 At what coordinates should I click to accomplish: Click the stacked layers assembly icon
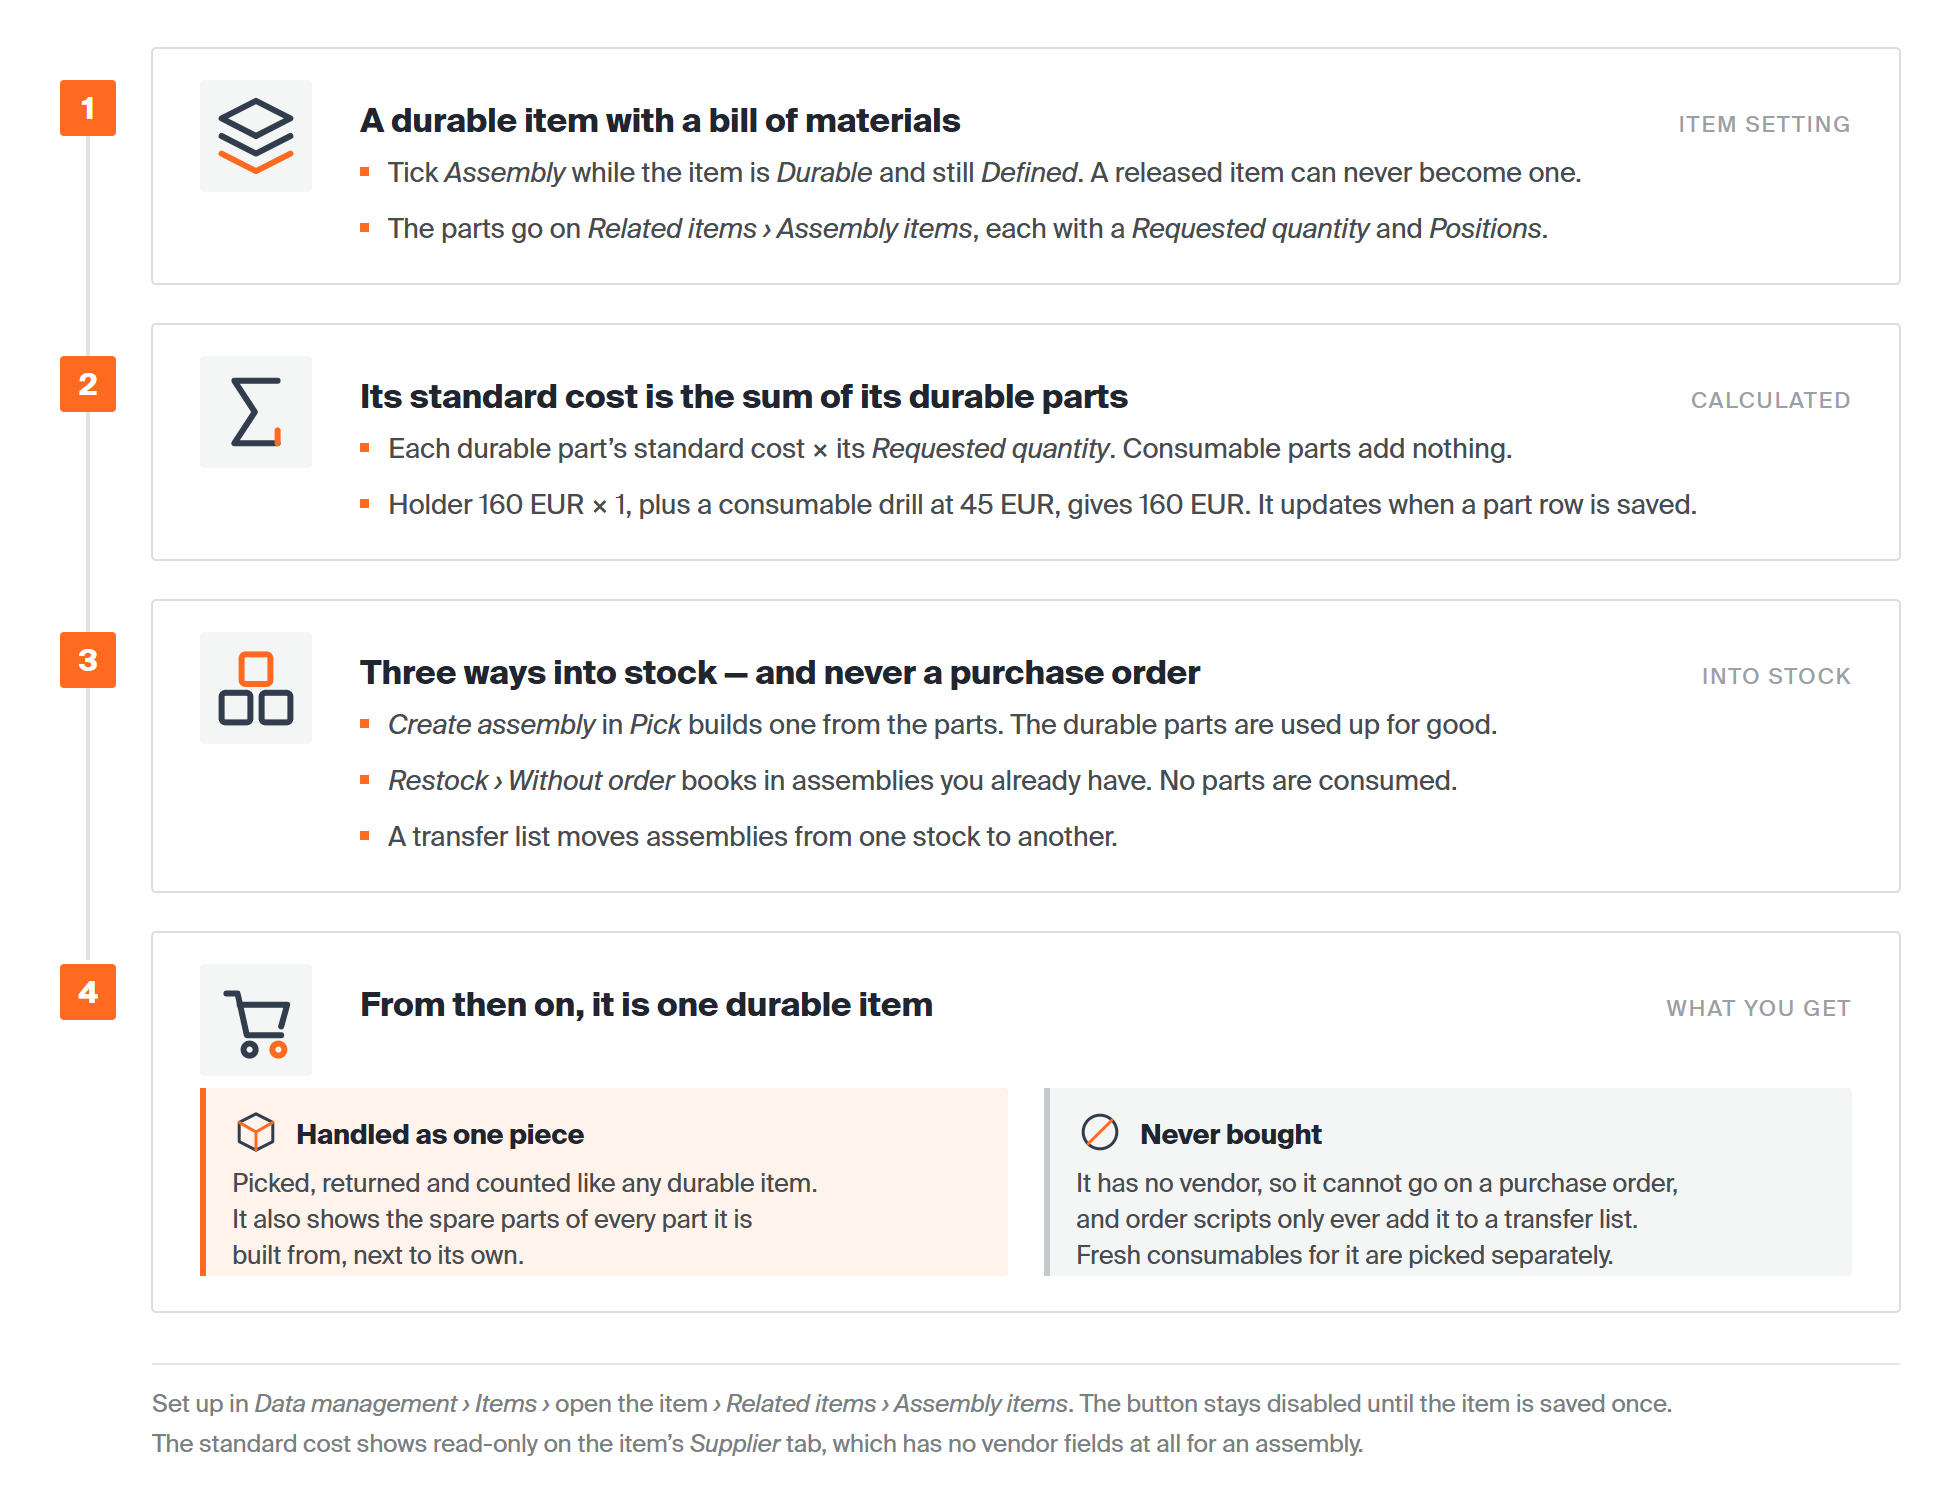[256, 136]
